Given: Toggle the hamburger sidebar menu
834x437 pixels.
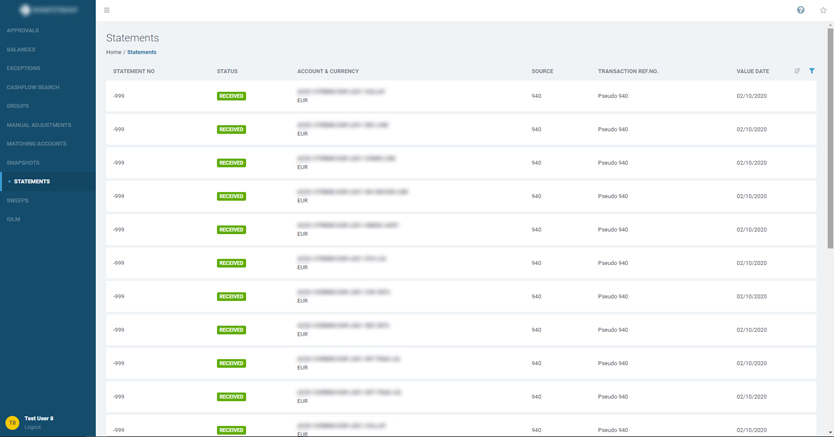Looking at the screenshot, I should (107, 10).
